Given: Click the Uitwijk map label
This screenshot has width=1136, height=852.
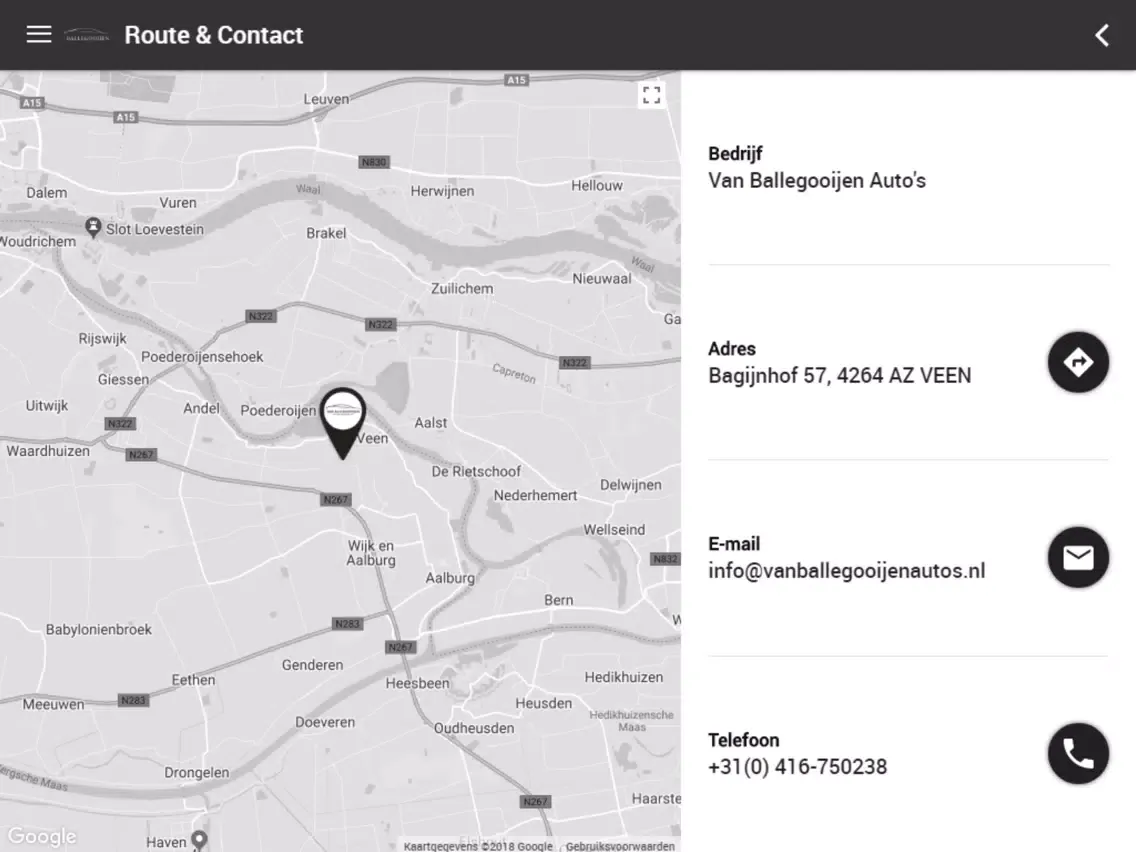Looking at the screenshot, I should 47,406.
